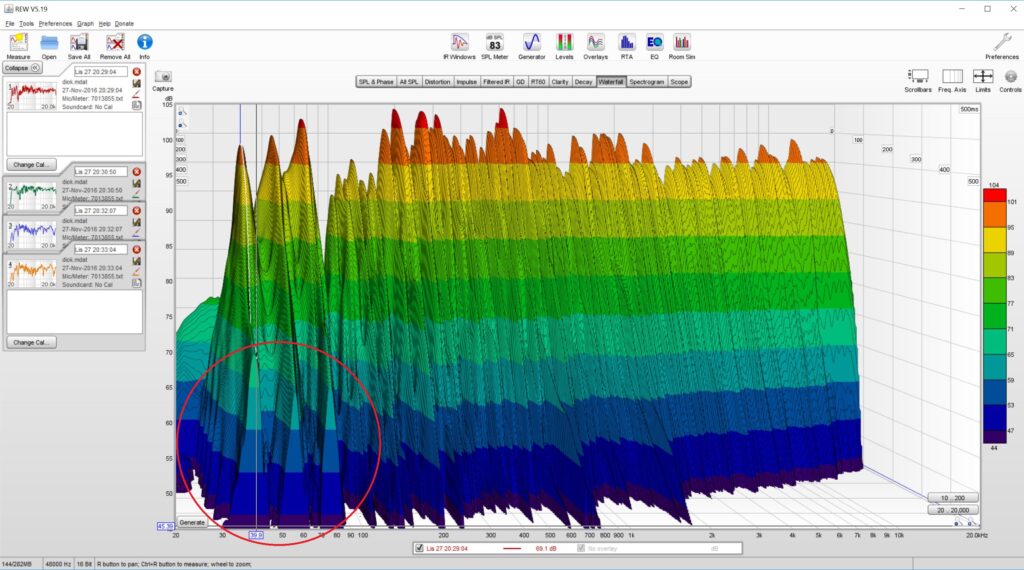Toggle the No overlay checkbox
This screenshot has height=570, width=1024.
click(x=581, y=548)
